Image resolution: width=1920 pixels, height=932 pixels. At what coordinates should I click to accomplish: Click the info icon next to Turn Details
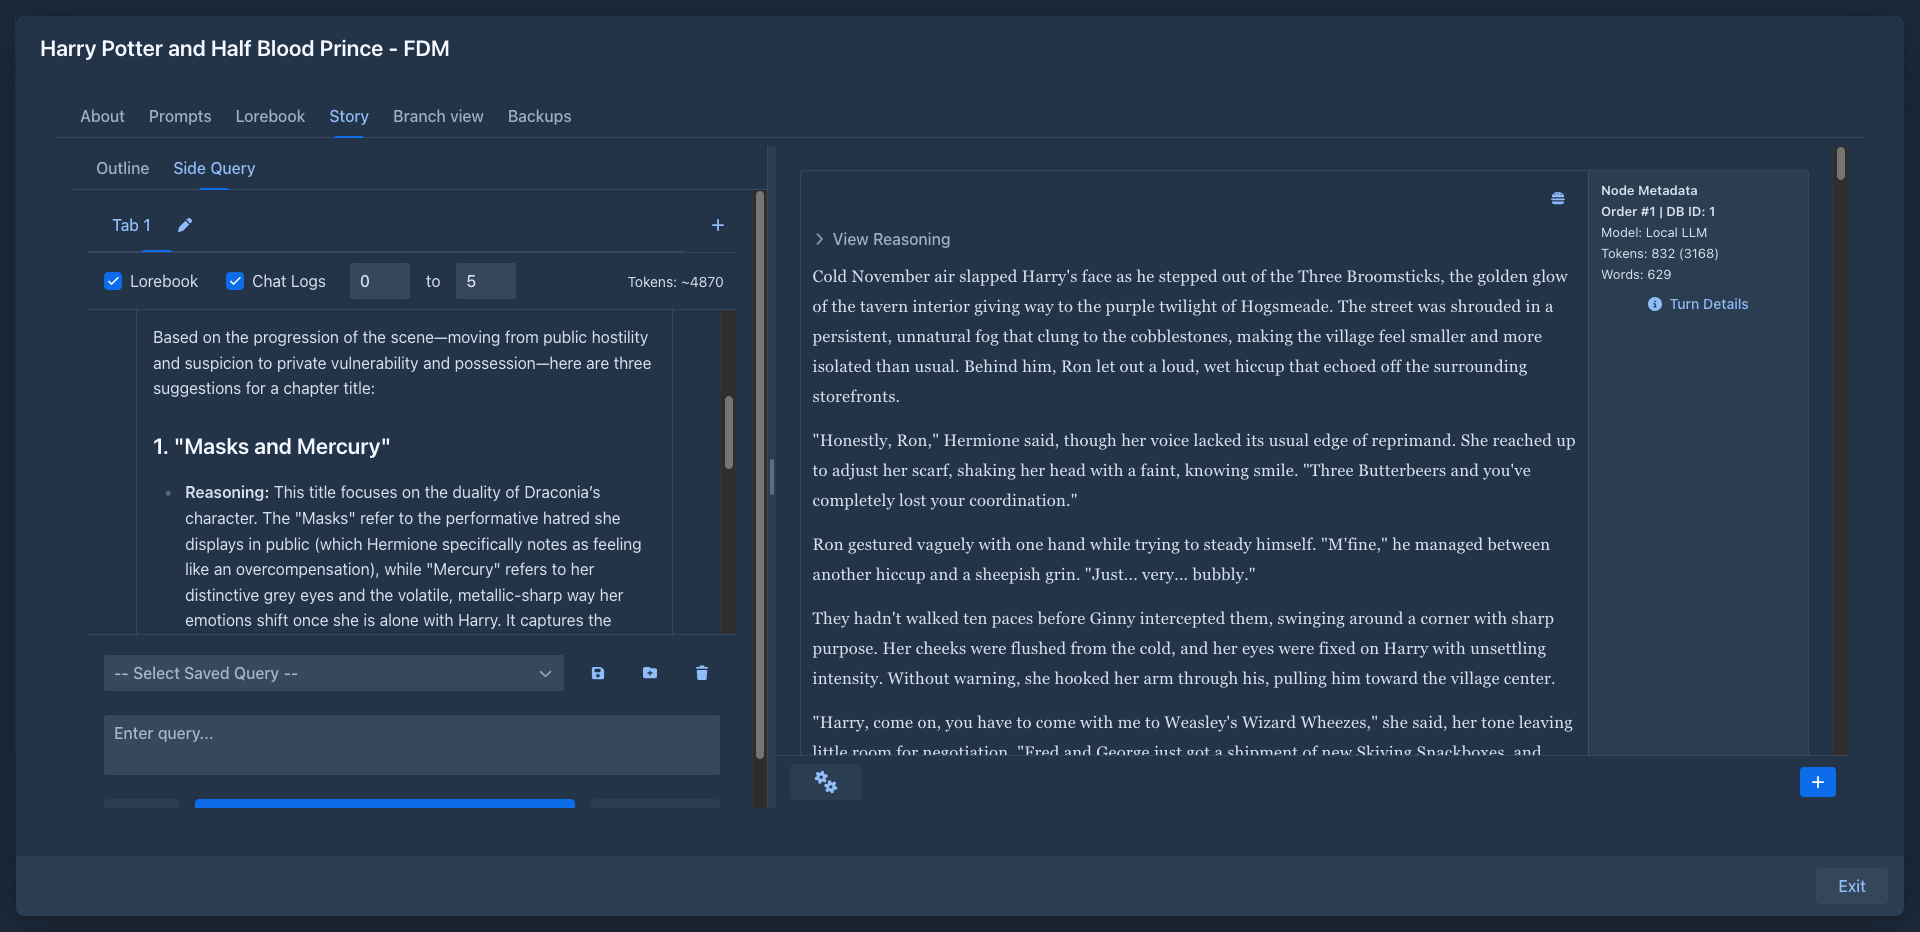[1655, 304]
